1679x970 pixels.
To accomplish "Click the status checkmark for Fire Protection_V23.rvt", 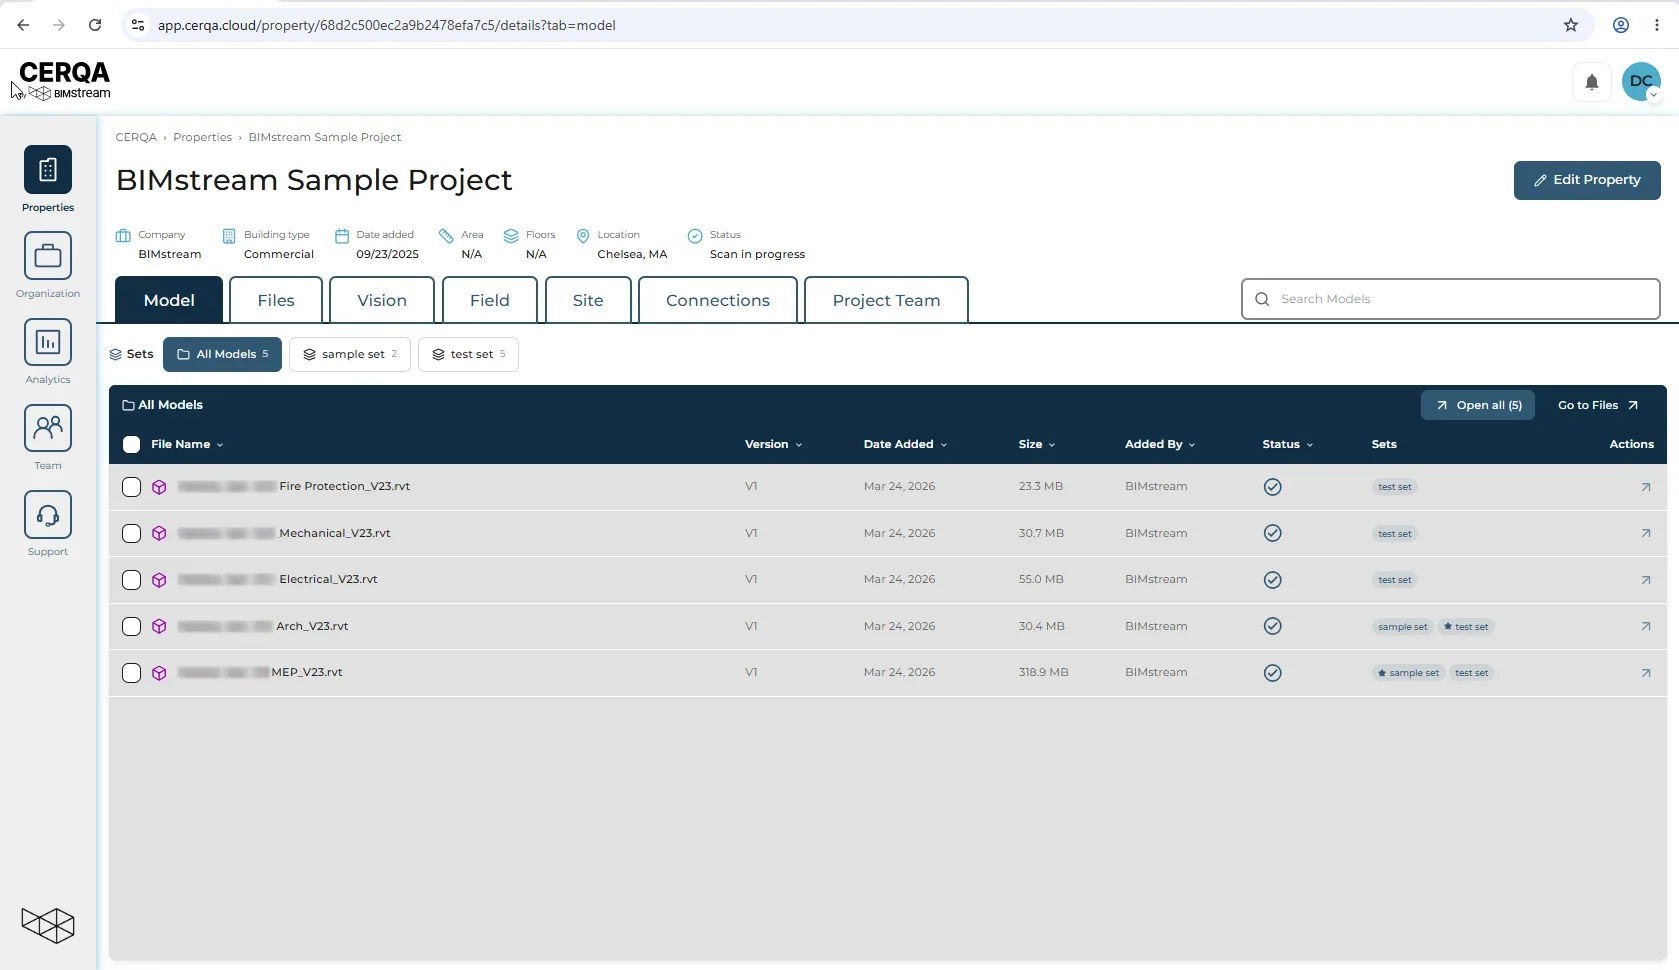I will click(1273, 487).
